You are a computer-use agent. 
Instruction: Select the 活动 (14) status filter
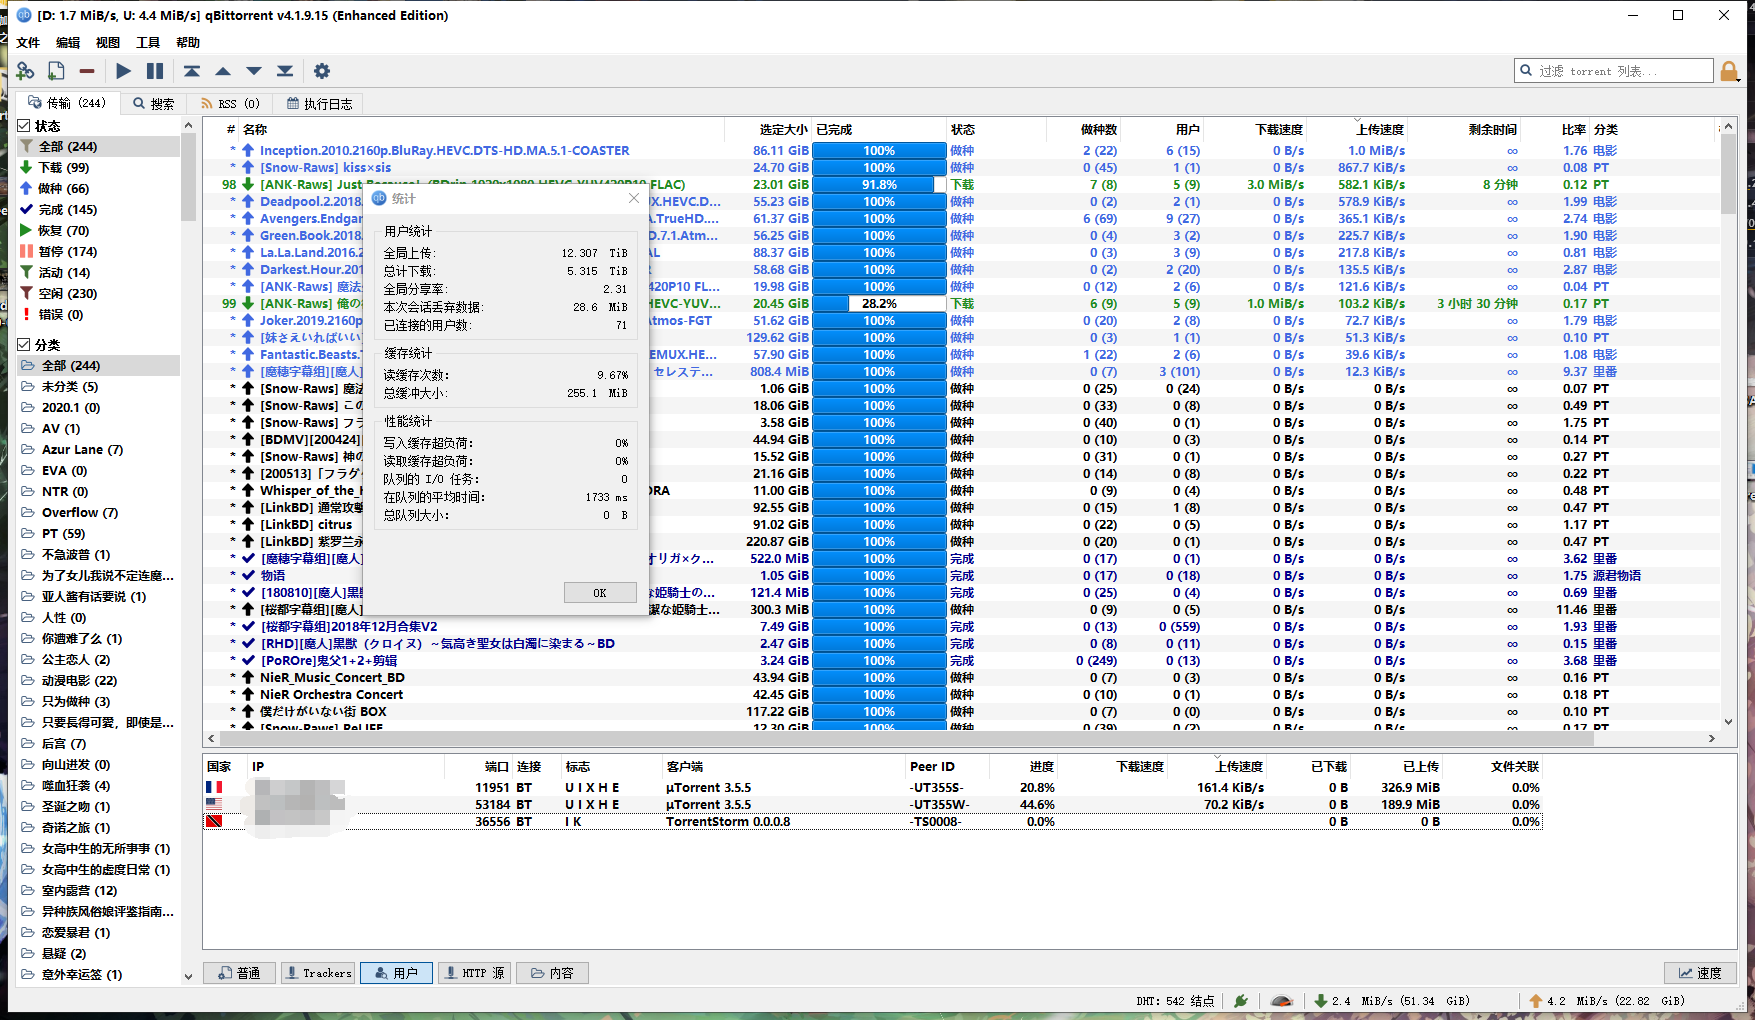[x=98, y=273]
